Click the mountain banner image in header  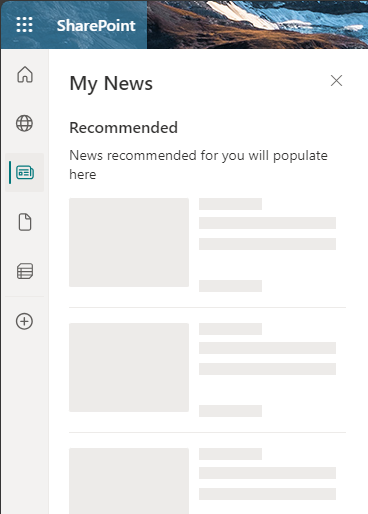[257, 25]
